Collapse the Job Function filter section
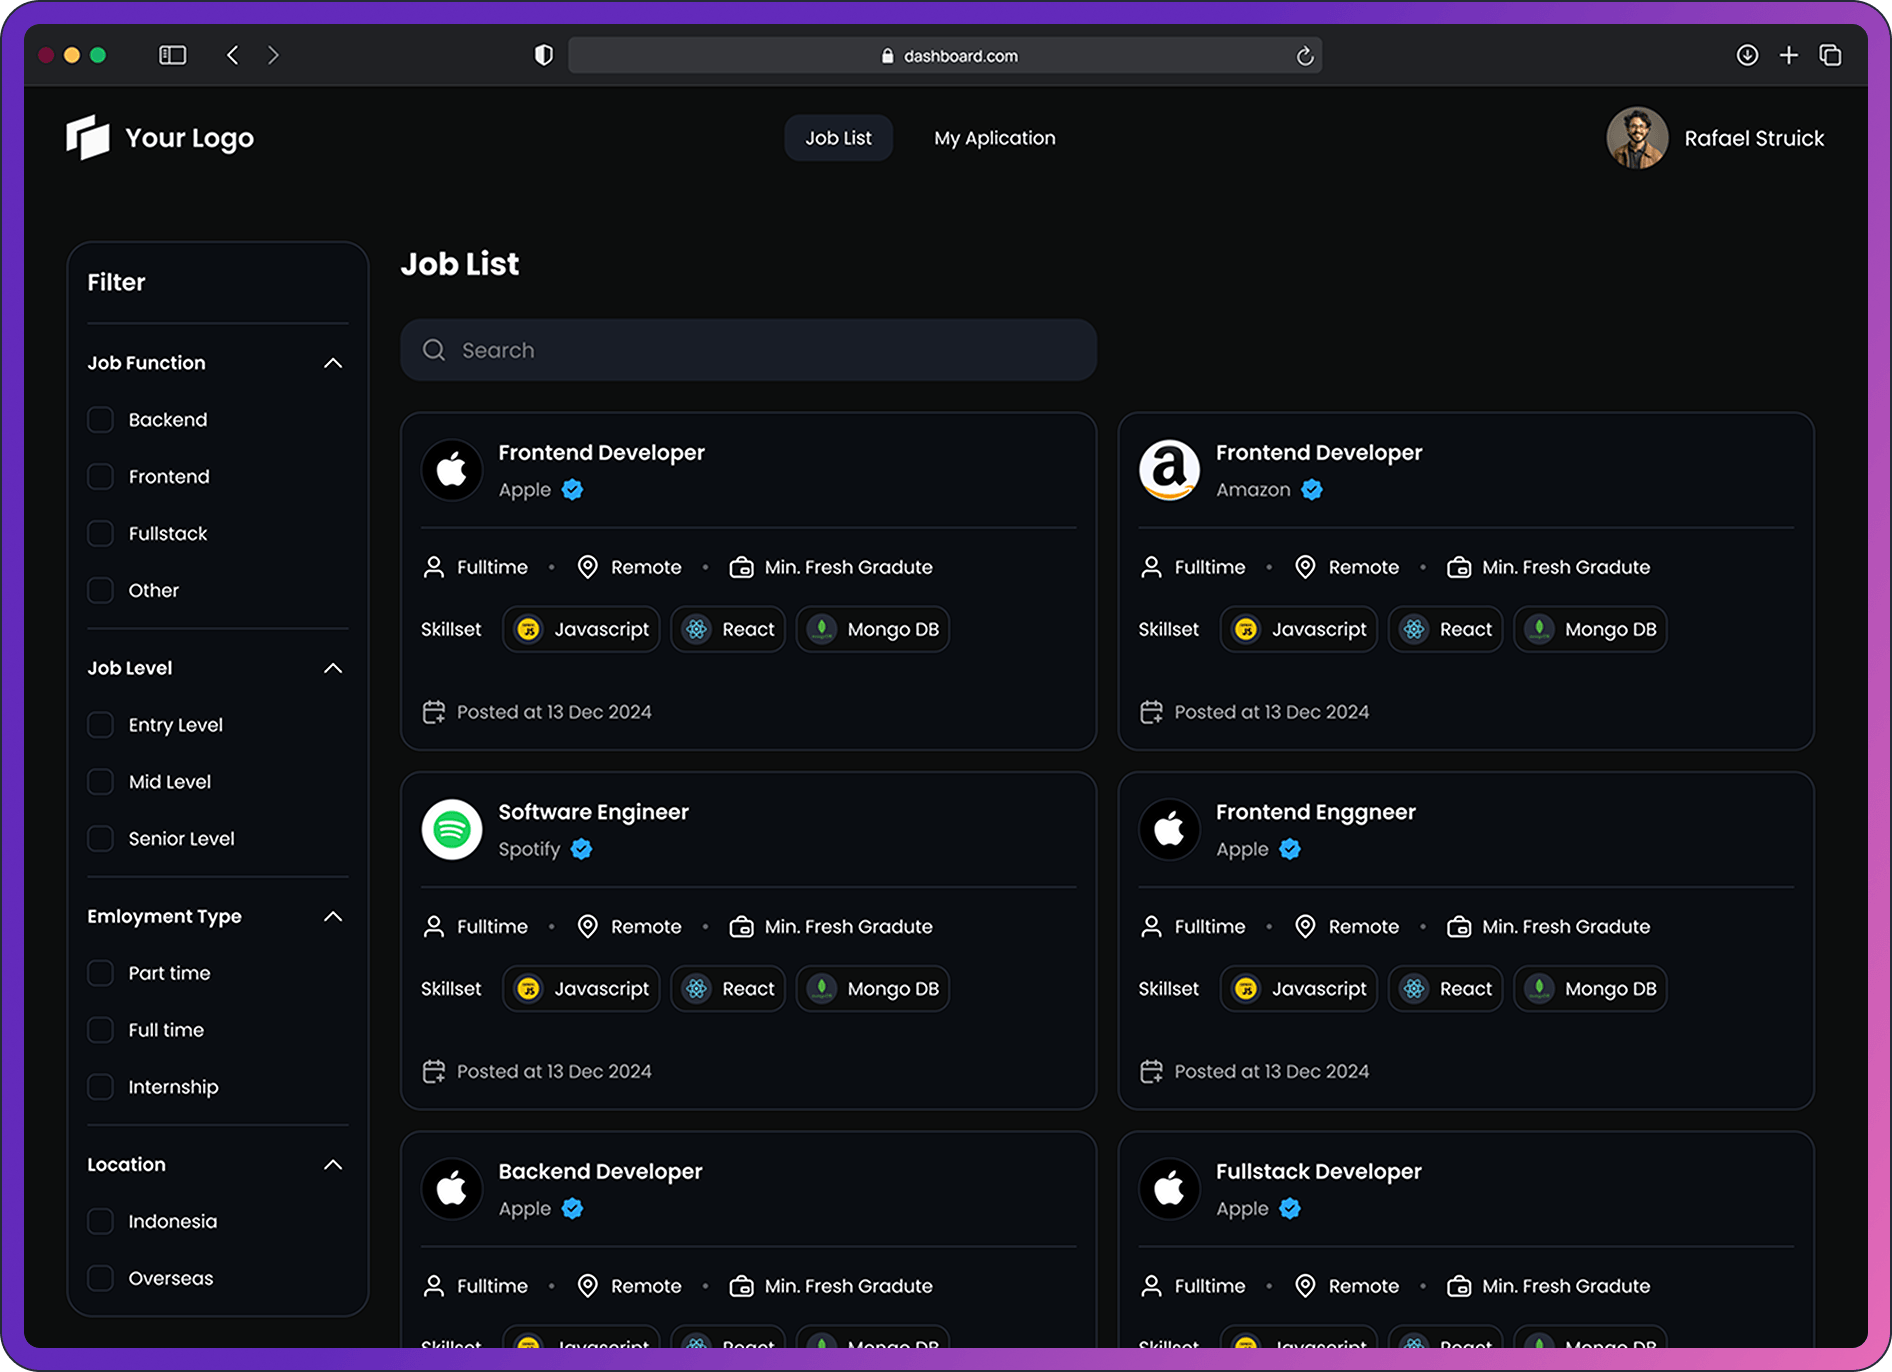Image resolution: width=1892 pixels, height=1372 pixels. (333, 363)
